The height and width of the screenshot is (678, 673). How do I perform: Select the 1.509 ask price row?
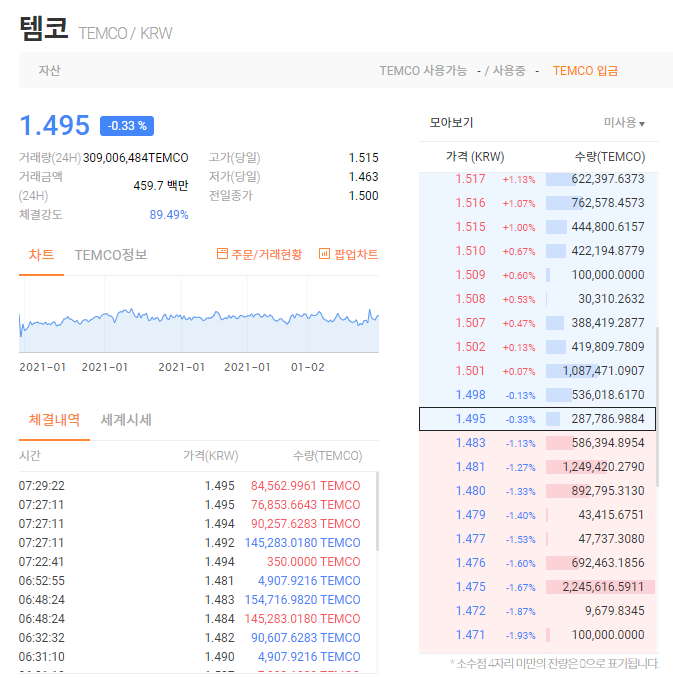[x=537, y=275]
